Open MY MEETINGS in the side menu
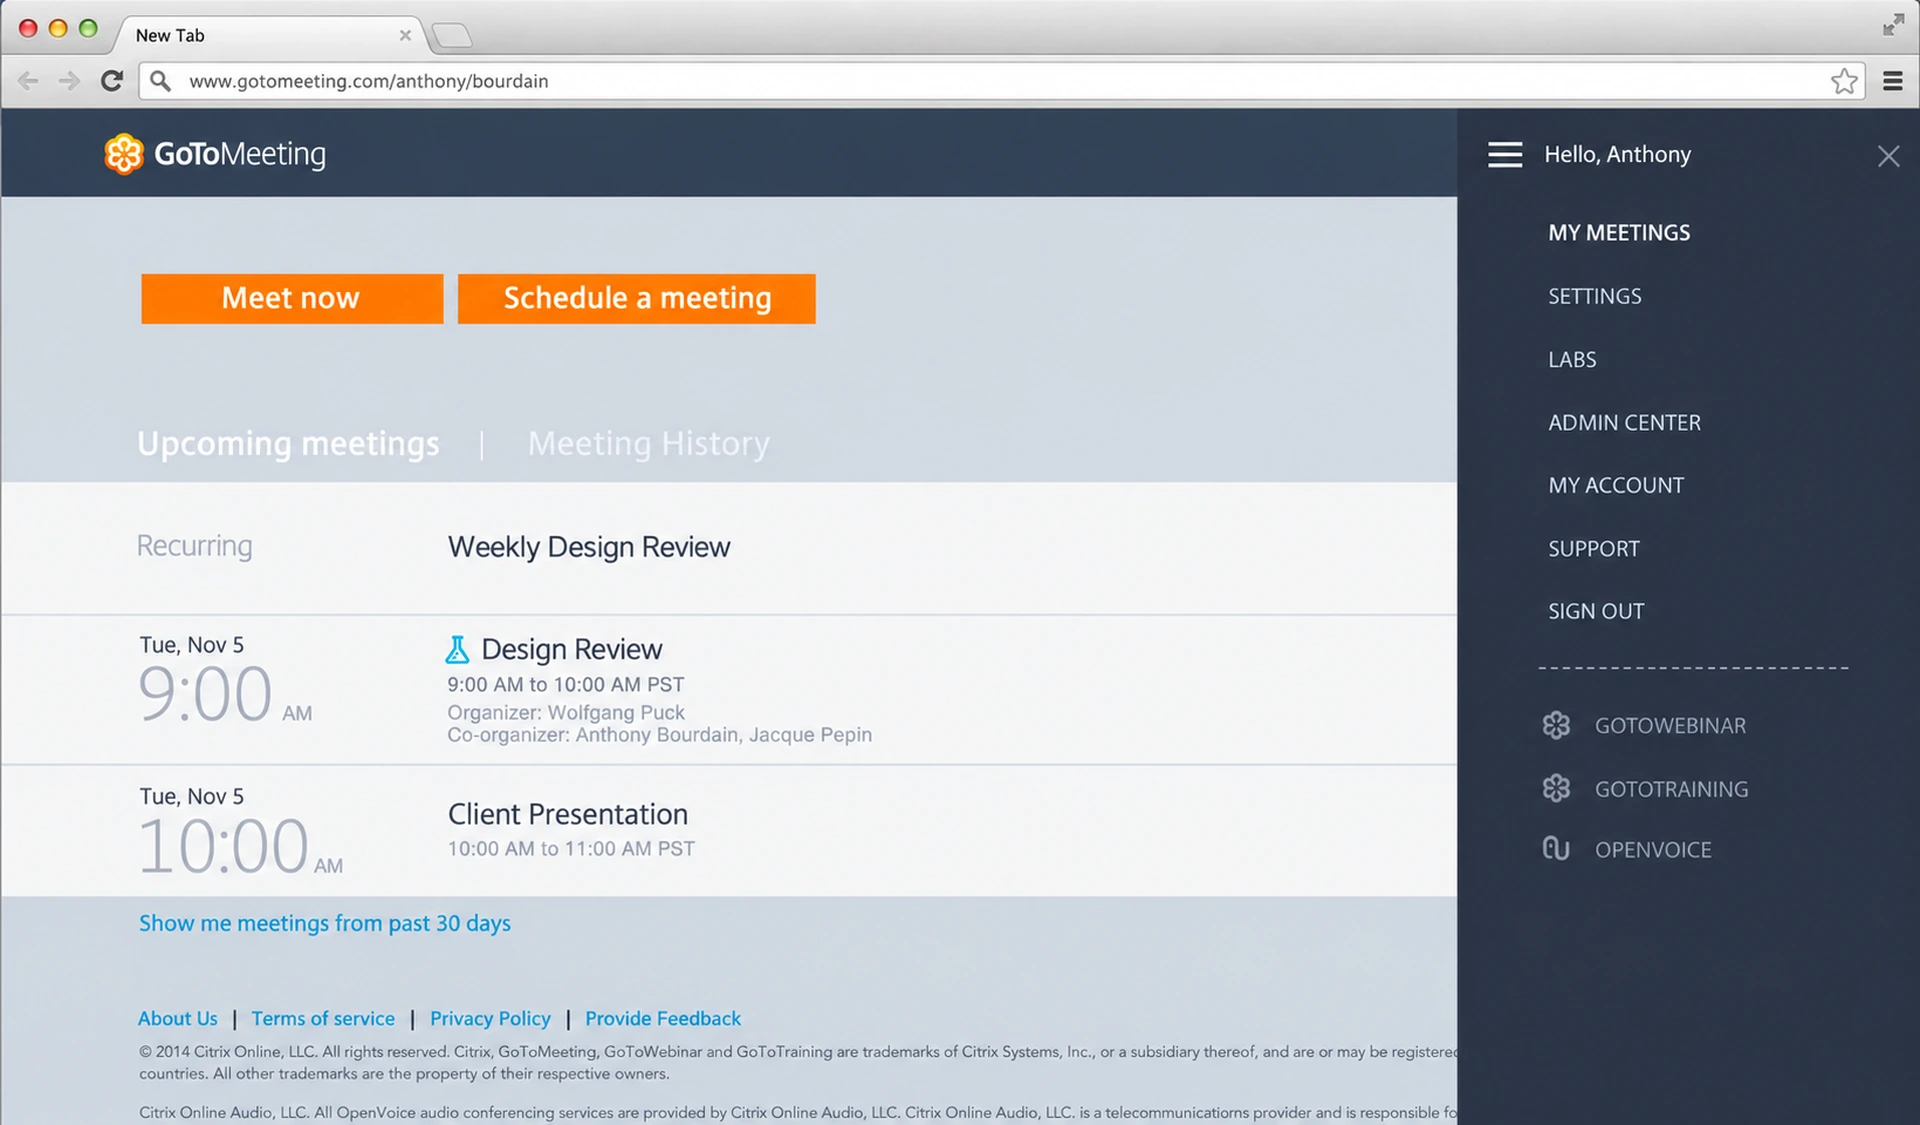Viewport: 1920px width, 1125px height. (x=1619, y=232)
